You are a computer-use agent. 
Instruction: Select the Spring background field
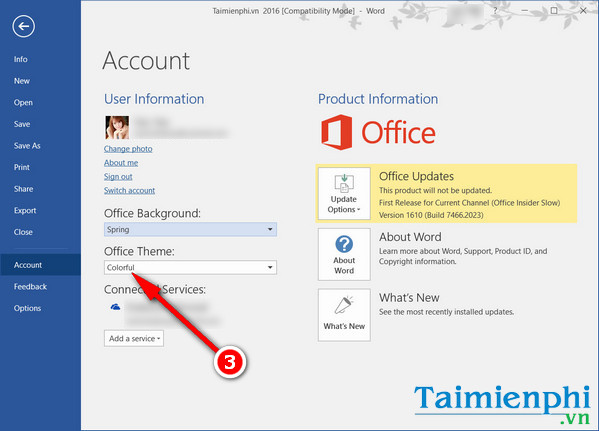[x=190, y=229]
